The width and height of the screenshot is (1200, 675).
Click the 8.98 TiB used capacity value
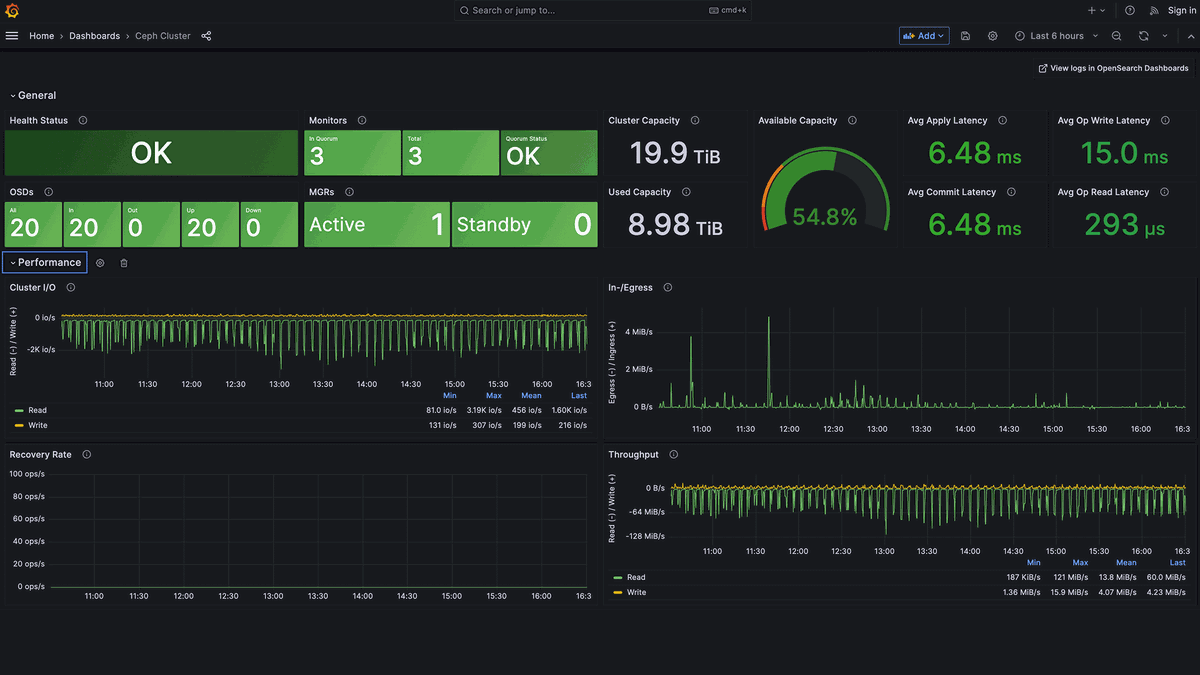[x=675, y=225]
